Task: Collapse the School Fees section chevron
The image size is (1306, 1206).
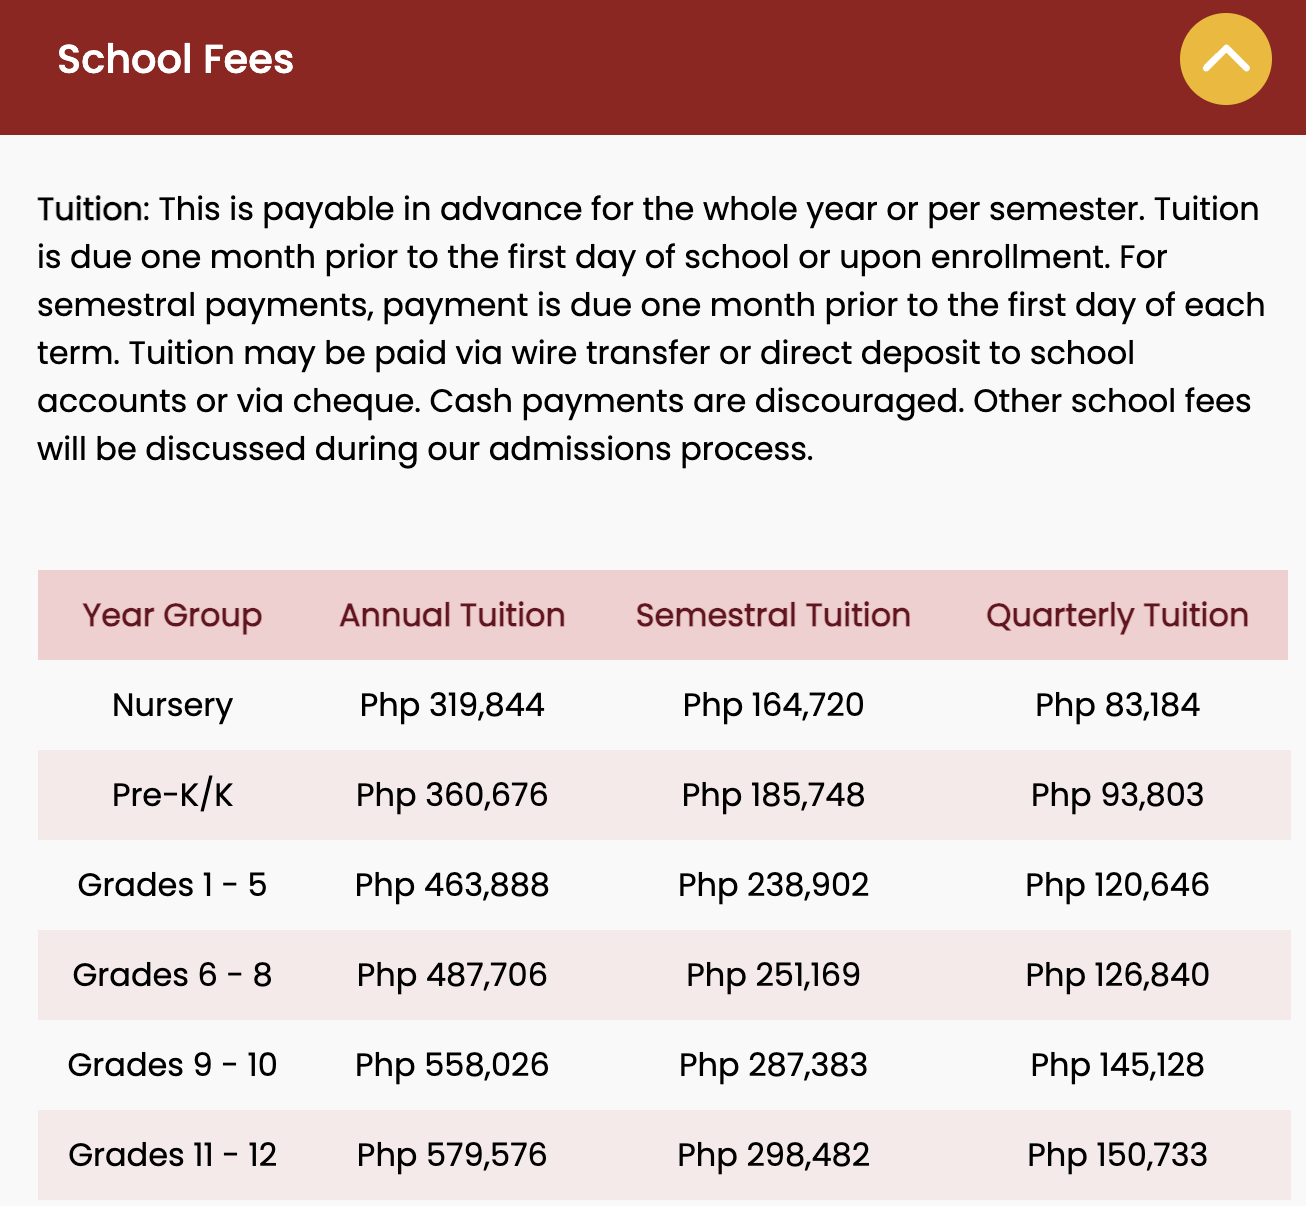Action: 1225,59
